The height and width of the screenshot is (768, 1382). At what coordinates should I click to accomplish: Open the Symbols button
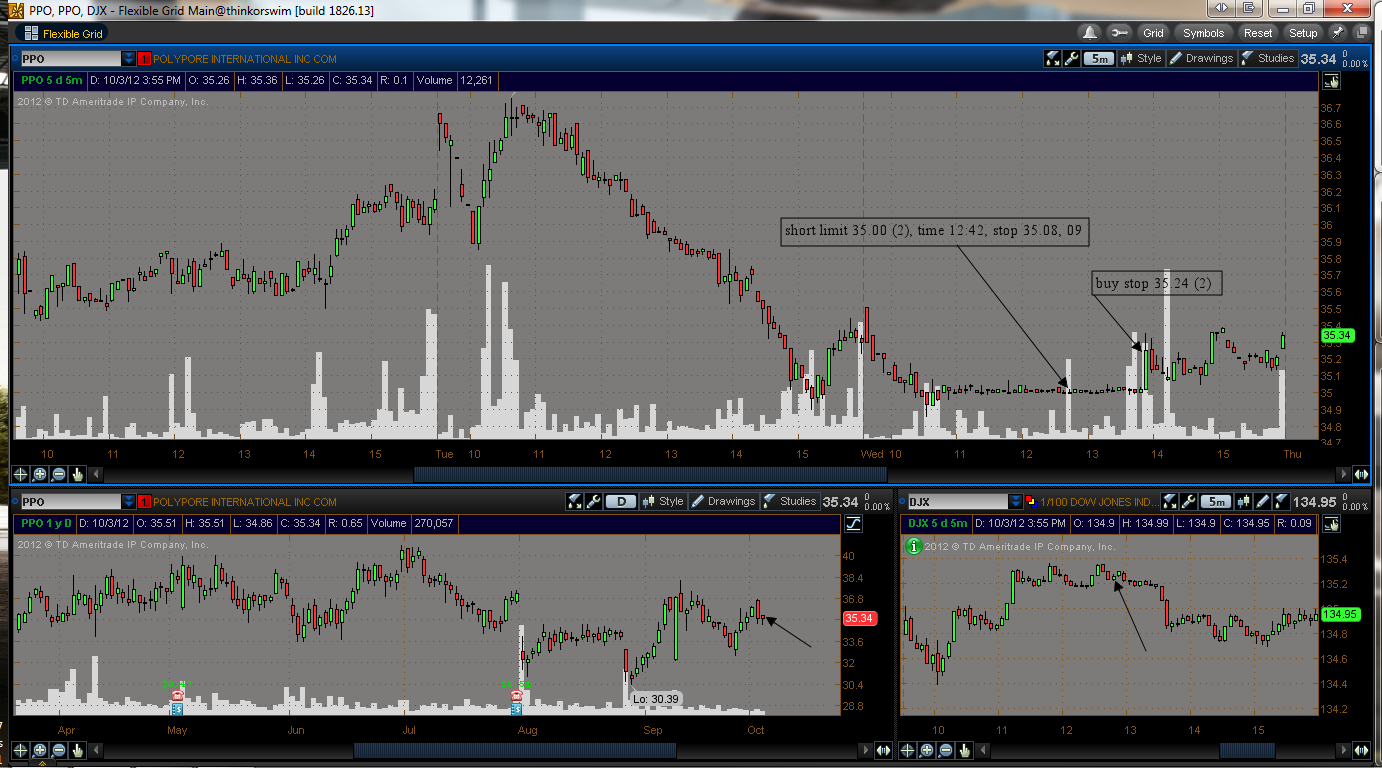click(x=1204, y=33)
